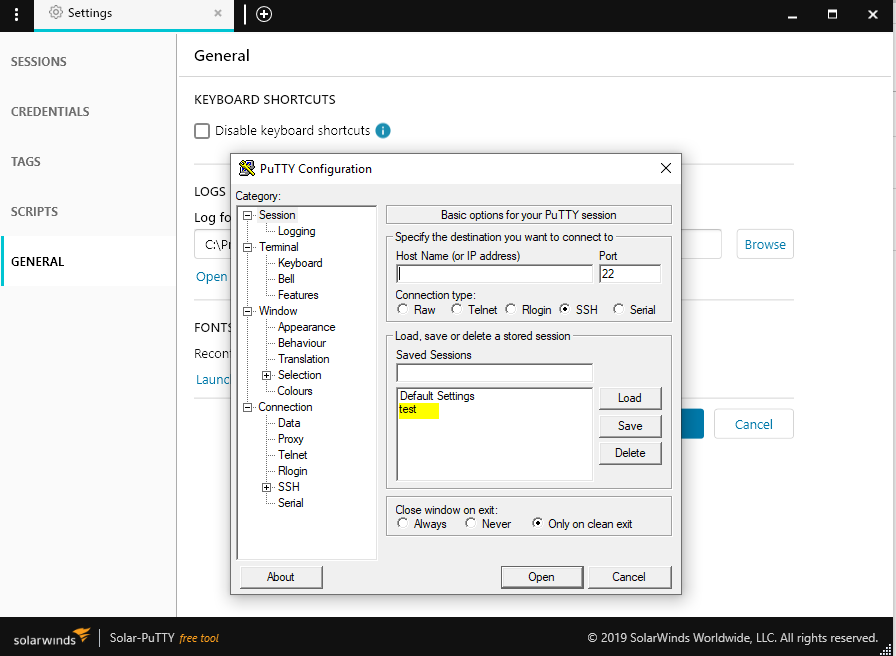
Task: Expand the Selection tree node
Action: (266, 375)
